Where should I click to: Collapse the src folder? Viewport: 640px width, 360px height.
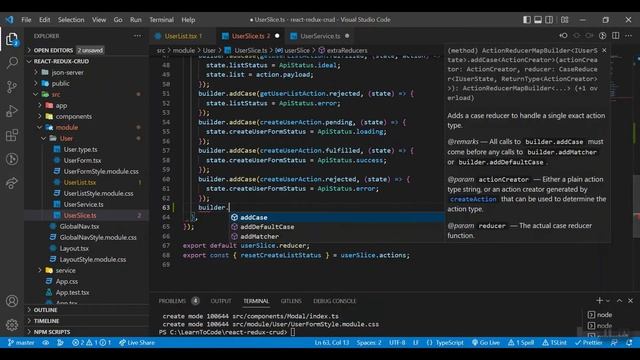(x=87, y=94)
